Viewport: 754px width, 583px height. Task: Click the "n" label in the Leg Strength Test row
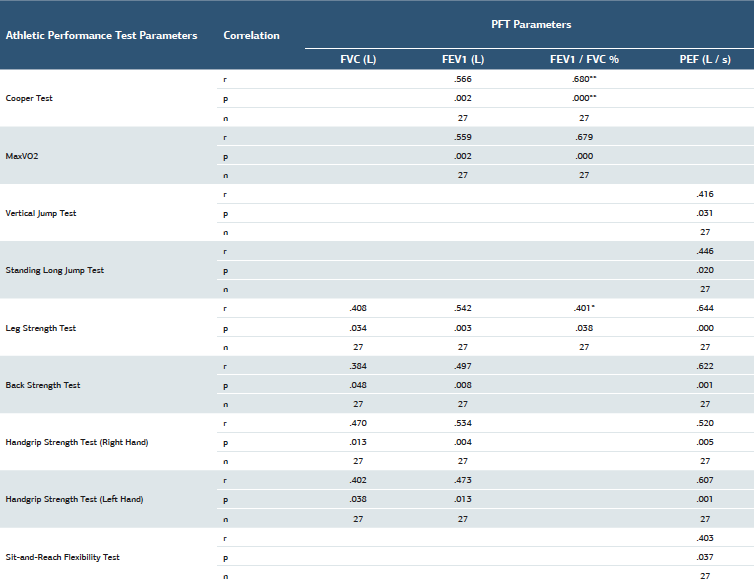click(226, 348)
